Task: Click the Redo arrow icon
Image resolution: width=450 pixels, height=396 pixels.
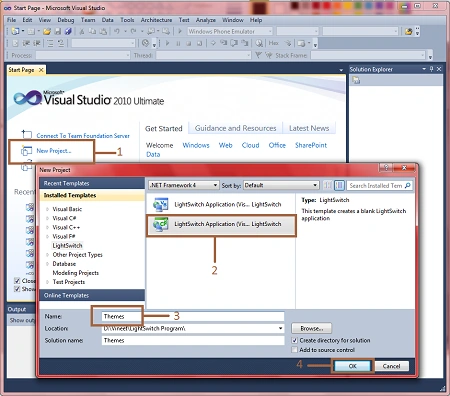Action: 133,31
